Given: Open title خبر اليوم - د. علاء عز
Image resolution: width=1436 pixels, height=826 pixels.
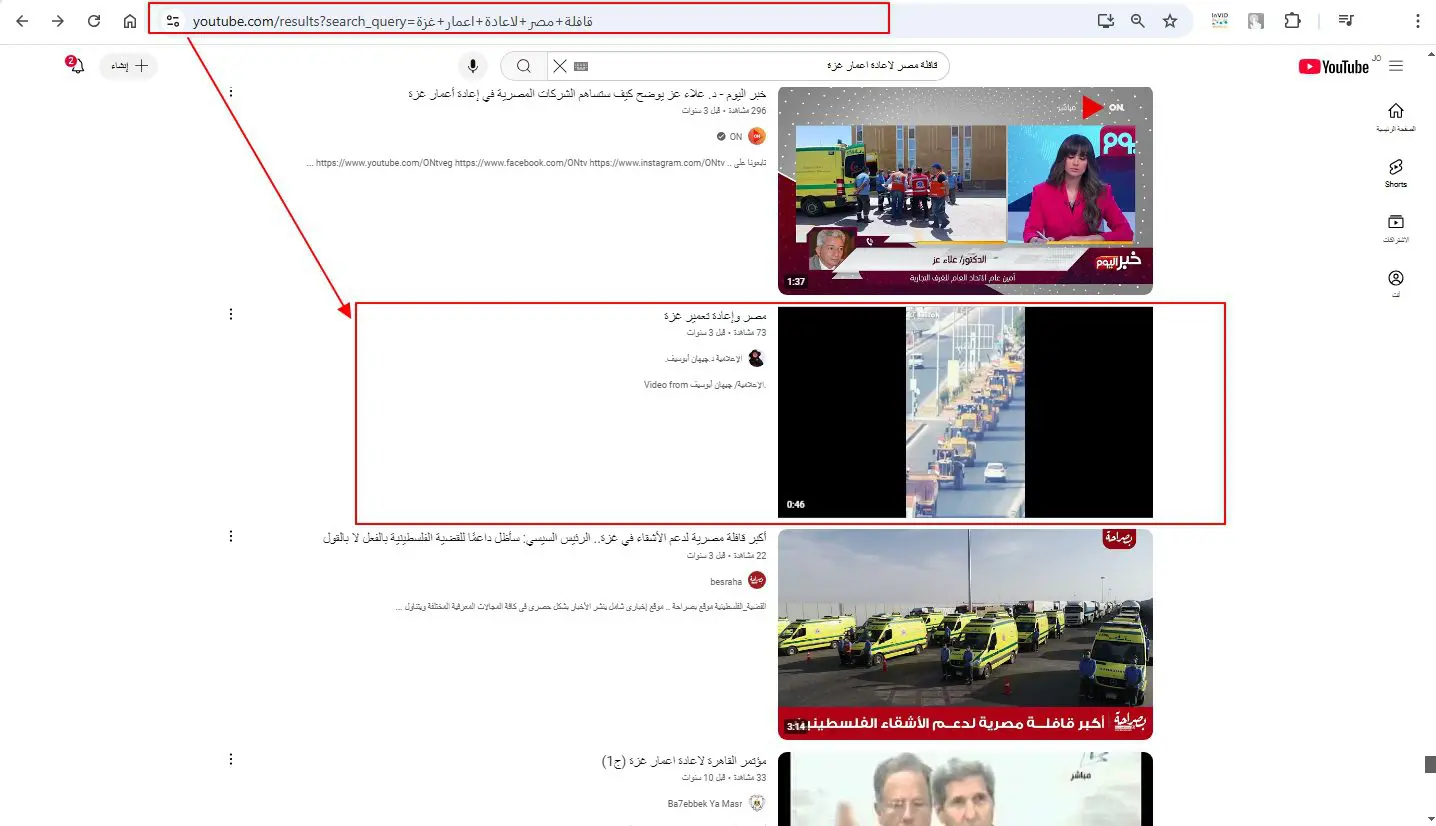Looking at the screenshot, I should point(587,94).
